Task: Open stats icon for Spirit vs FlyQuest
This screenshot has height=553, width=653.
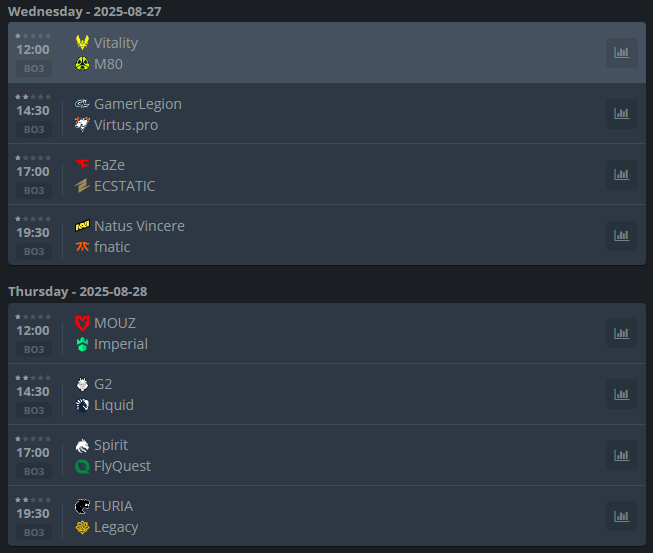Action: [x=621, y=456]
